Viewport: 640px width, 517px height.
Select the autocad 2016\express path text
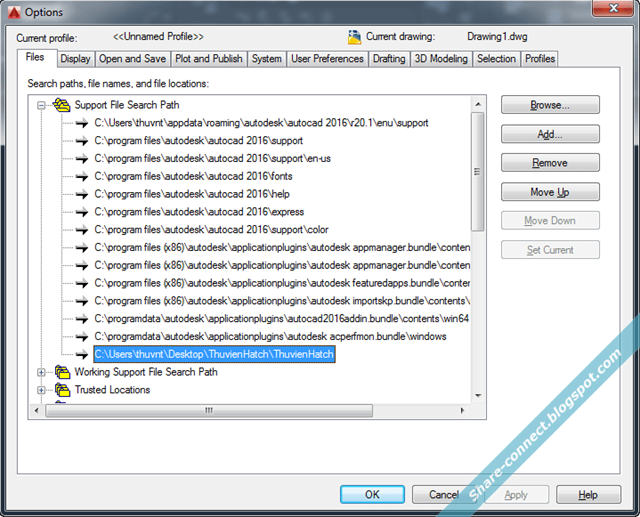[x=199, y=212]
